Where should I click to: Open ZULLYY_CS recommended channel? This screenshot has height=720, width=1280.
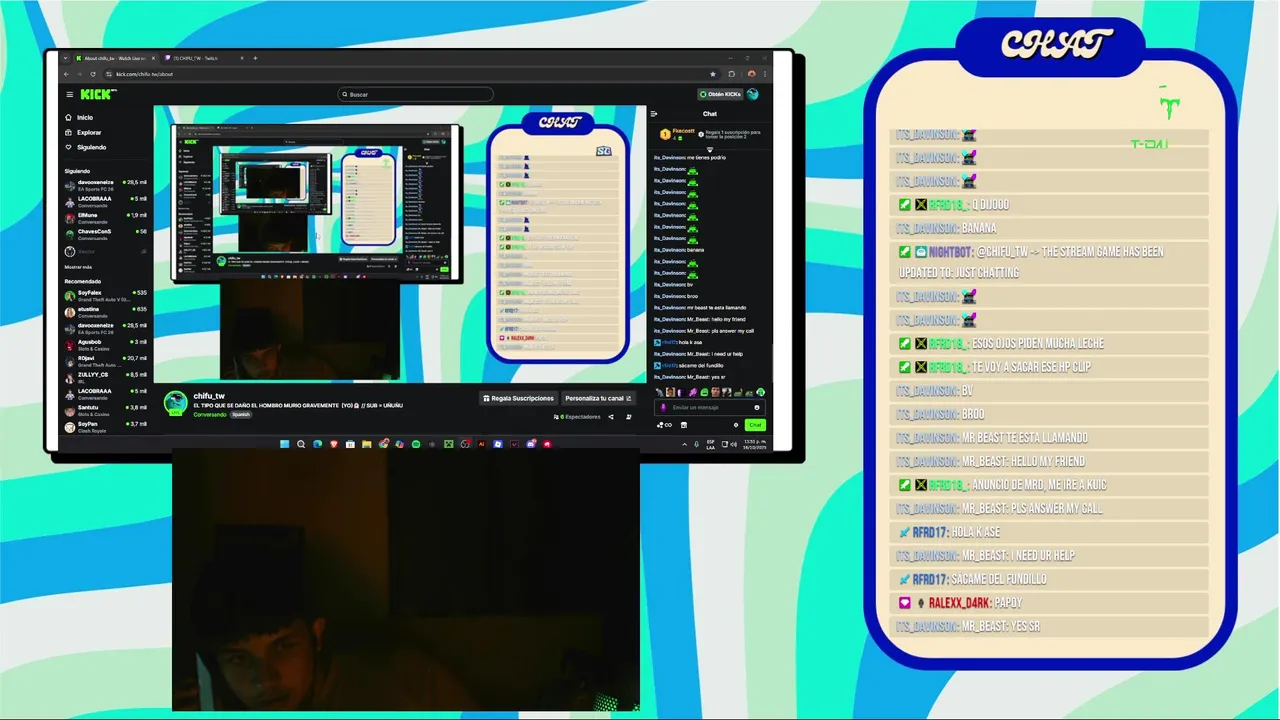[106, 377]
